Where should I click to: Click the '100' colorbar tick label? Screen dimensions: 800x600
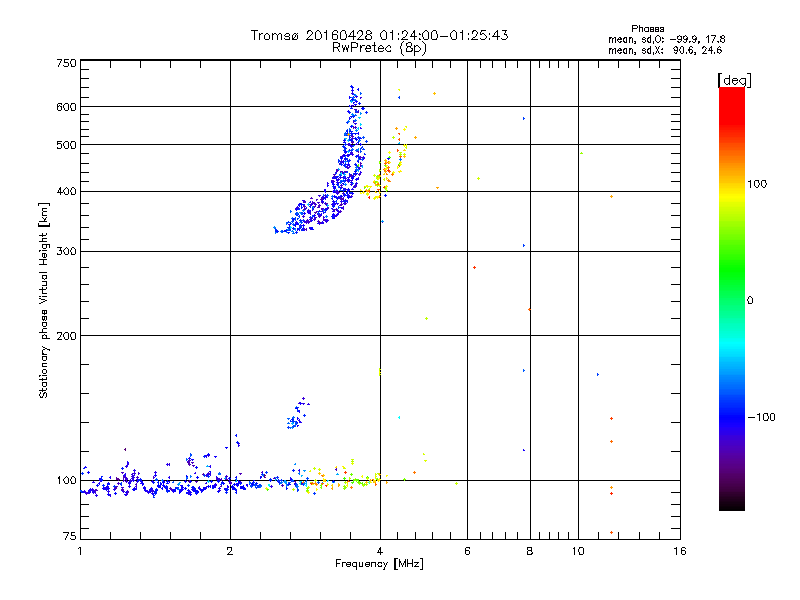(x=757, y=184)
